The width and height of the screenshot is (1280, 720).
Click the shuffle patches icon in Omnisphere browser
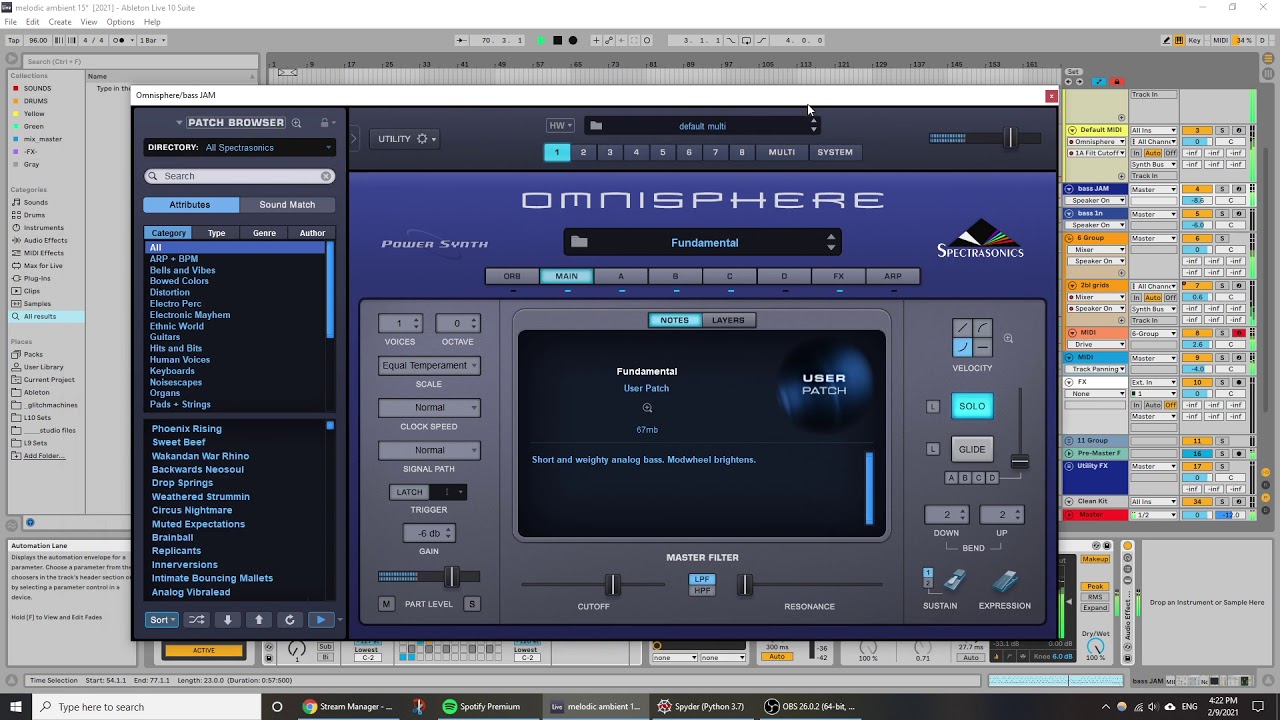pyautogui.click(x=196, y=620)
